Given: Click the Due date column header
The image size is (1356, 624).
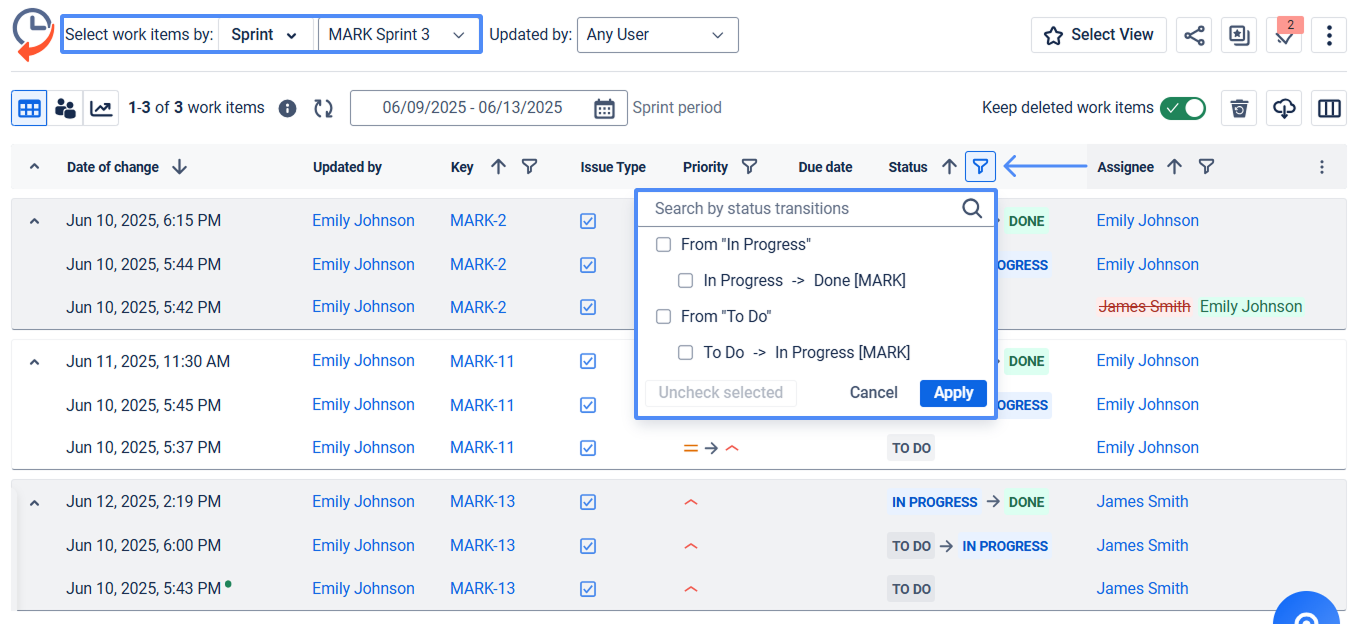Looking at the screenshot, I should point(826,168).
